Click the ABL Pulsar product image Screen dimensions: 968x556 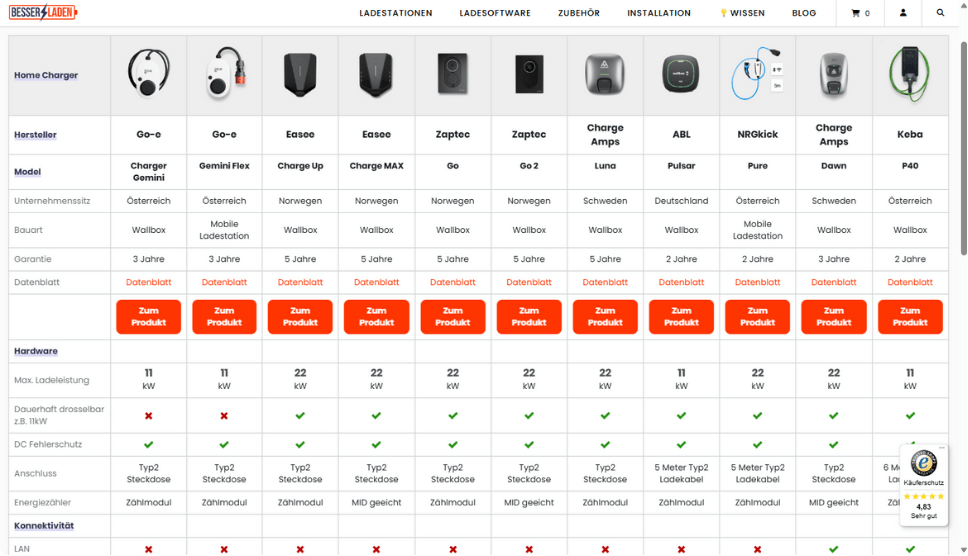coord(681,73)
